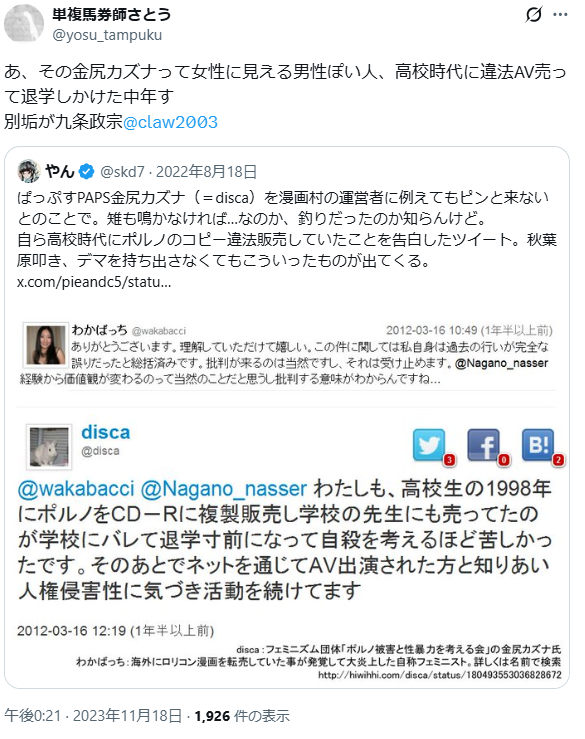Click the tweet author's profile avatar
The height and width of the screenshot is (739, 585).
click(x=24, y=24)
